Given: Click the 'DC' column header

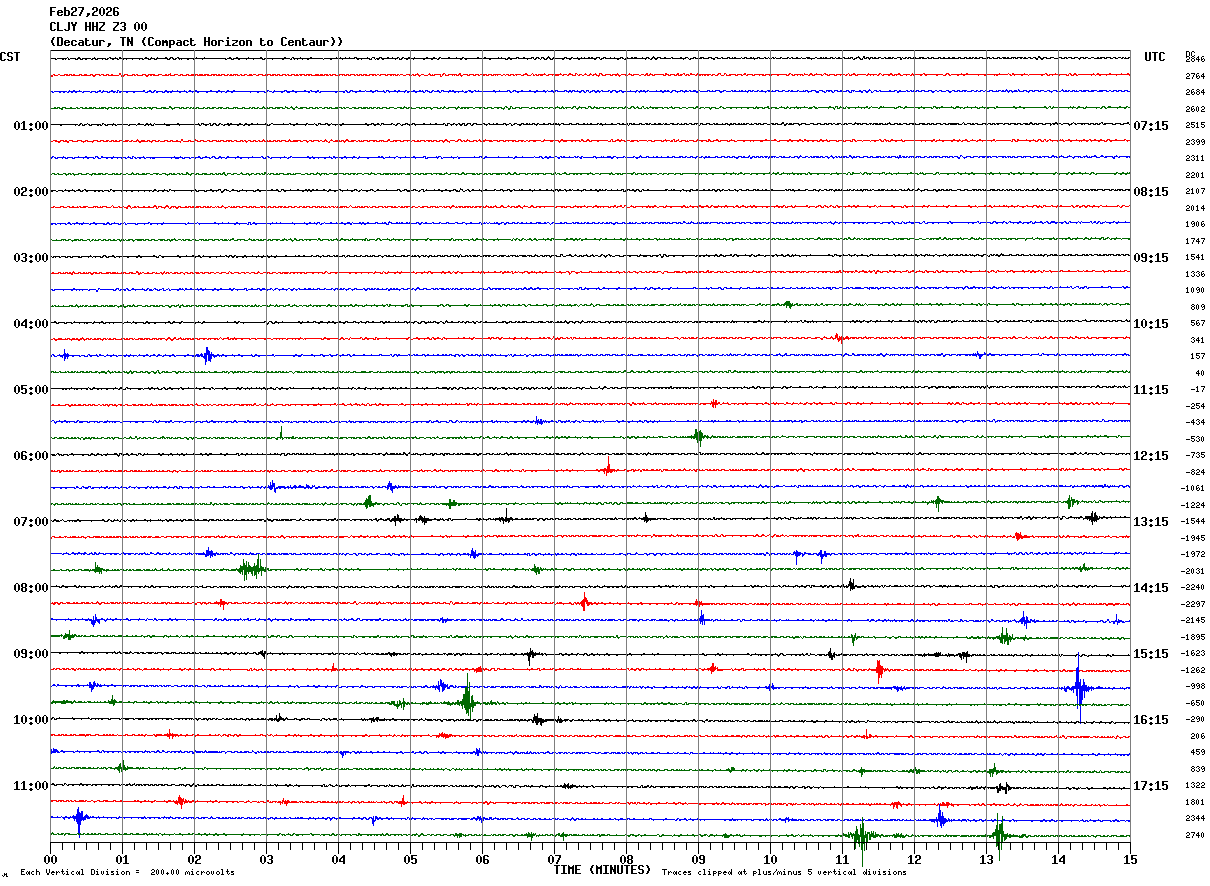Looking at the screenshot, I should [1190, 54].
